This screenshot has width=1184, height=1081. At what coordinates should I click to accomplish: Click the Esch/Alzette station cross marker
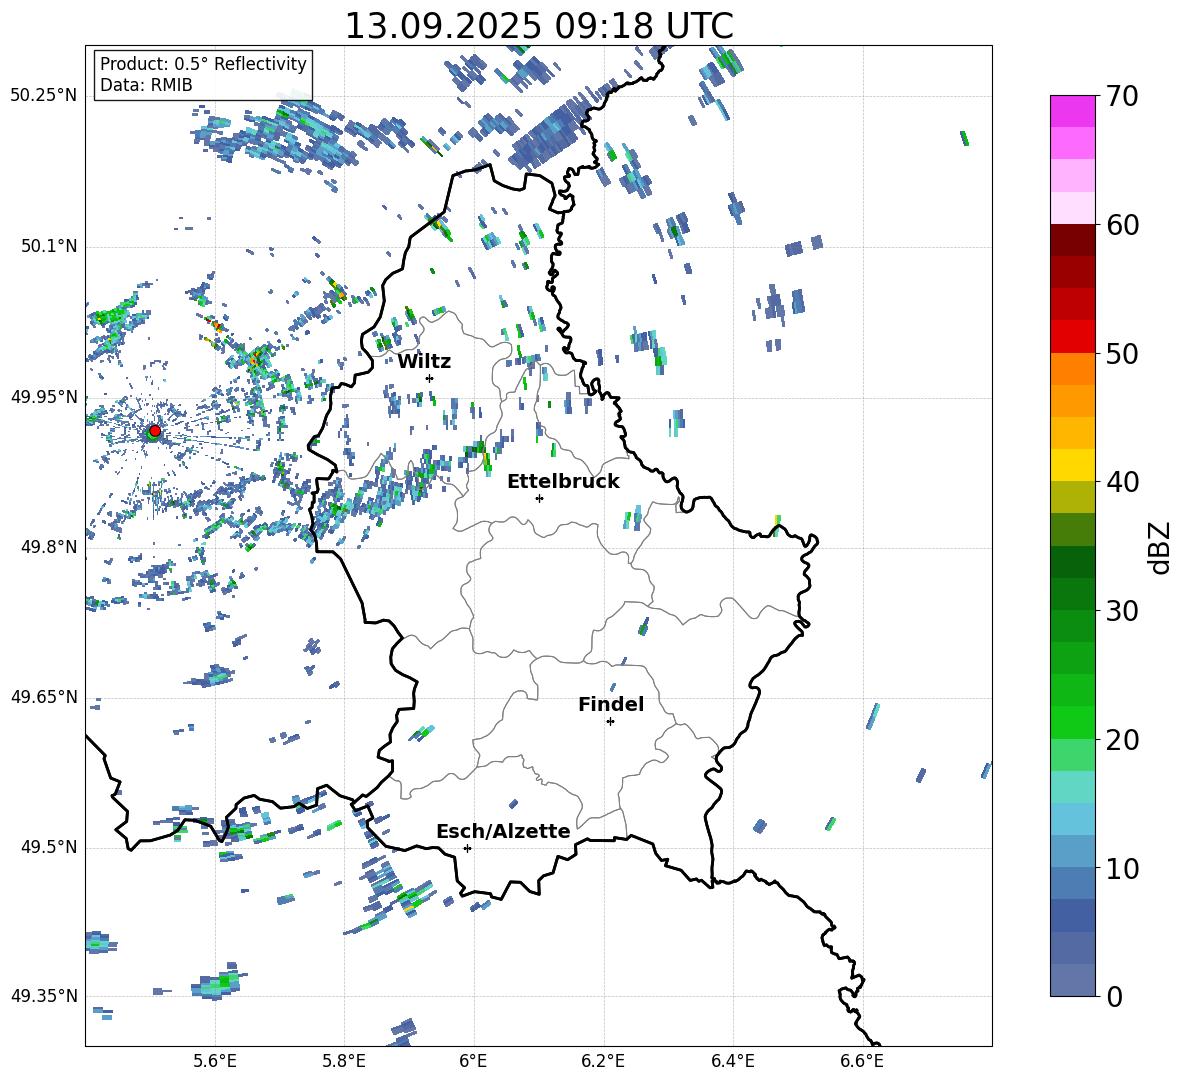tap(467, 848)
